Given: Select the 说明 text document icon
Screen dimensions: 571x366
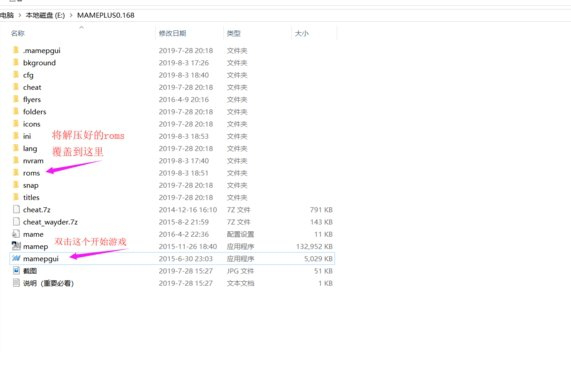Looking at the screenshot, I should (16, 283).
